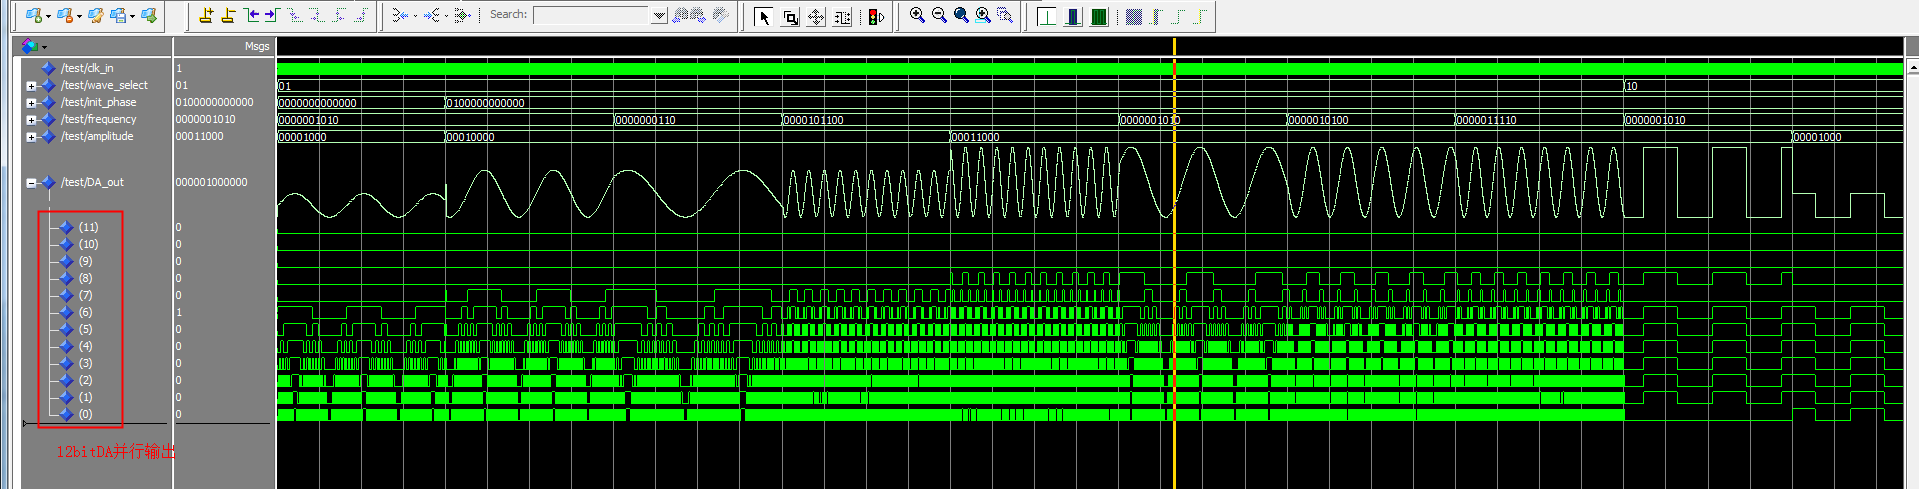
Task: Click the search options binoculars icon
Action: [720, 15]
